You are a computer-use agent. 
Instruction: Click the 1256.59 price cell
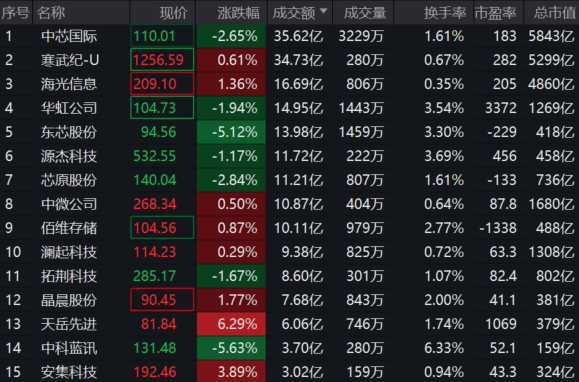point(162,59)
